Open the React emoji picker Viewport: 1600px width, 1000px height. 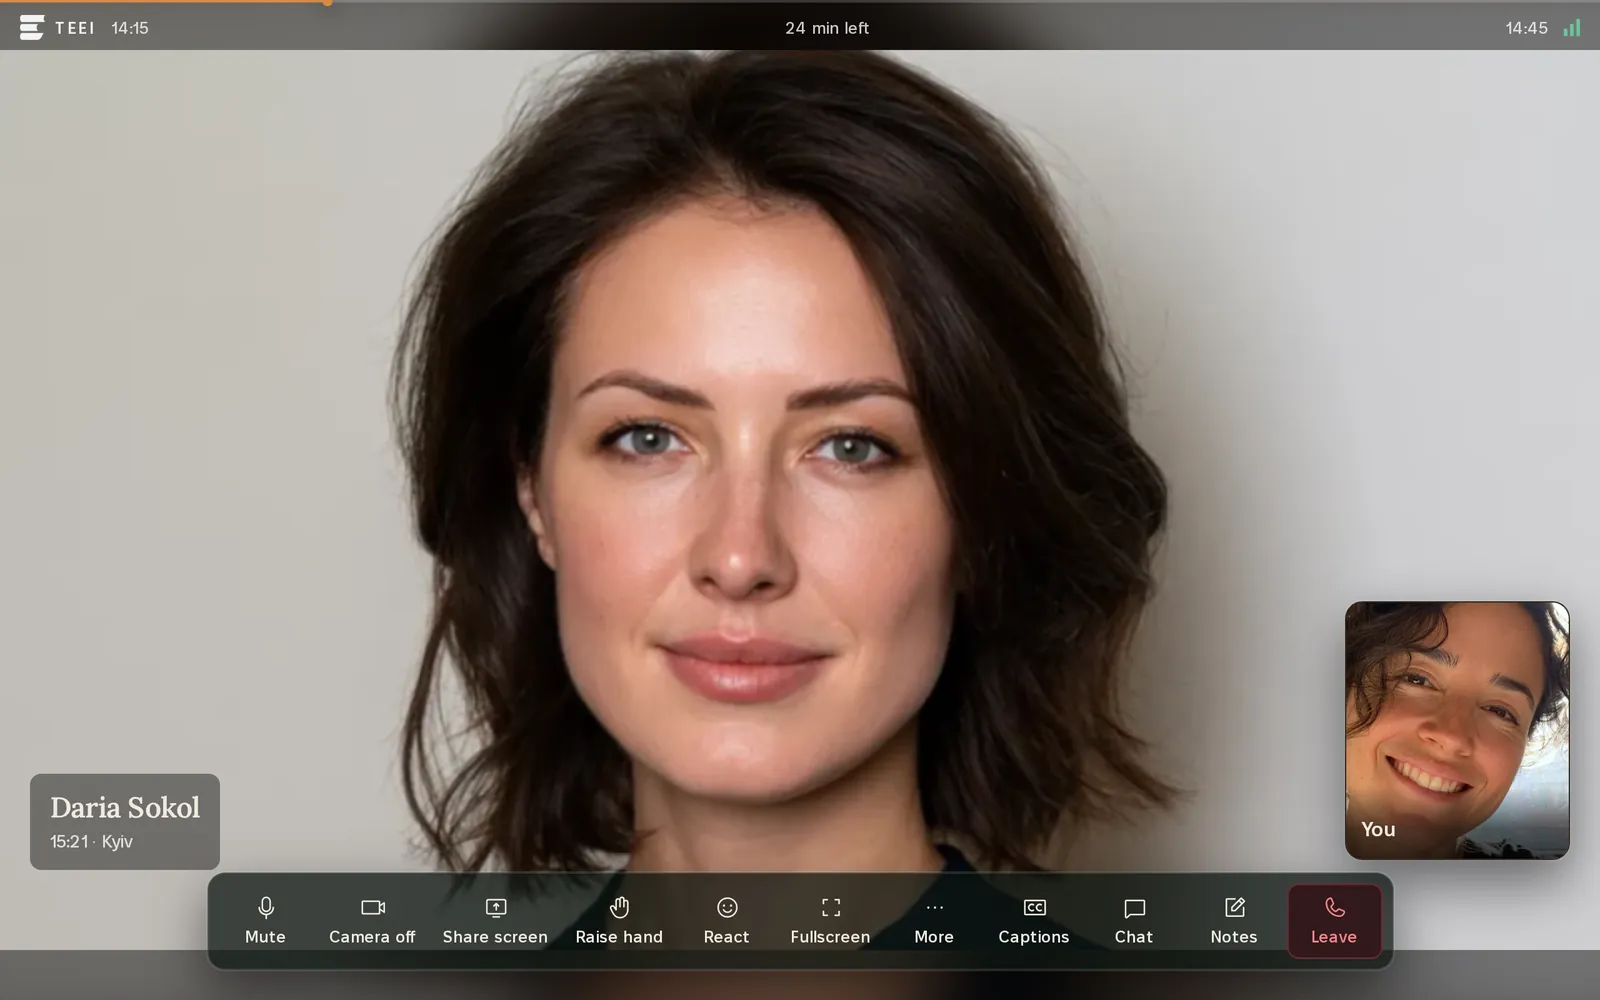point(726,921)
